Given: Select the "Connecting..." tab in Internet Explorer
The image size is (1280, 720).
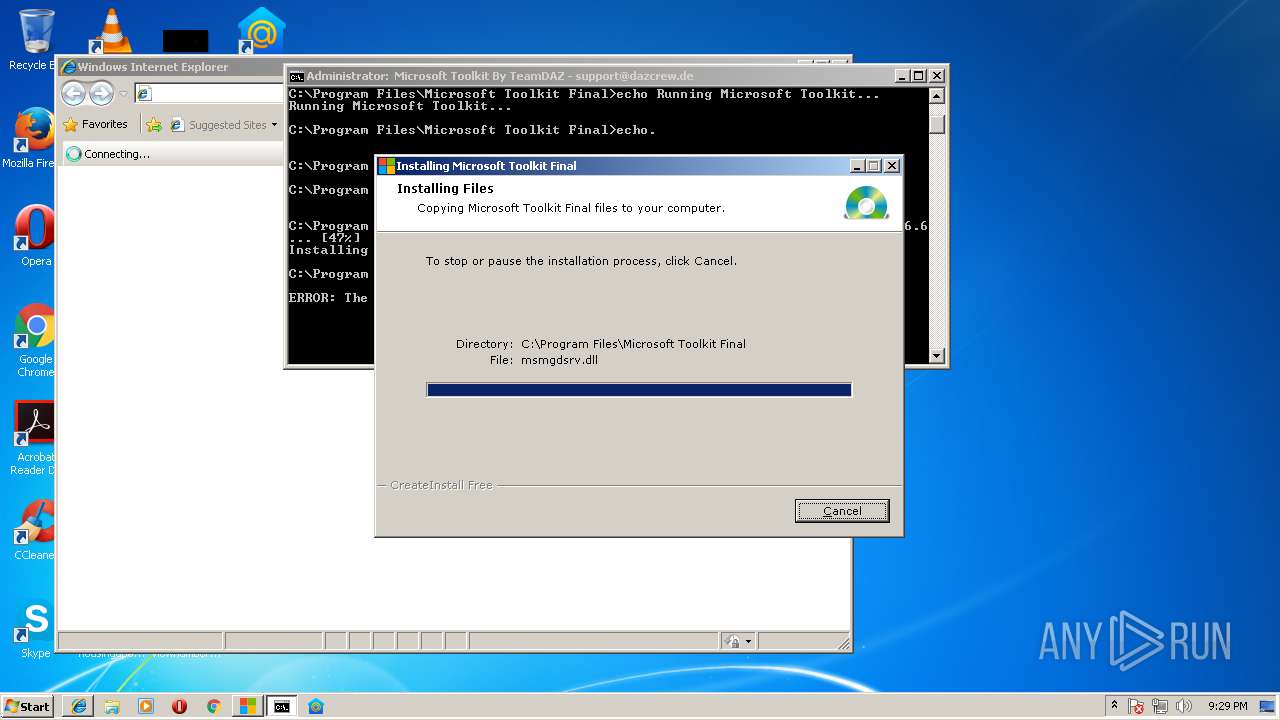Looking at the screenshot, I should point(172,154).
